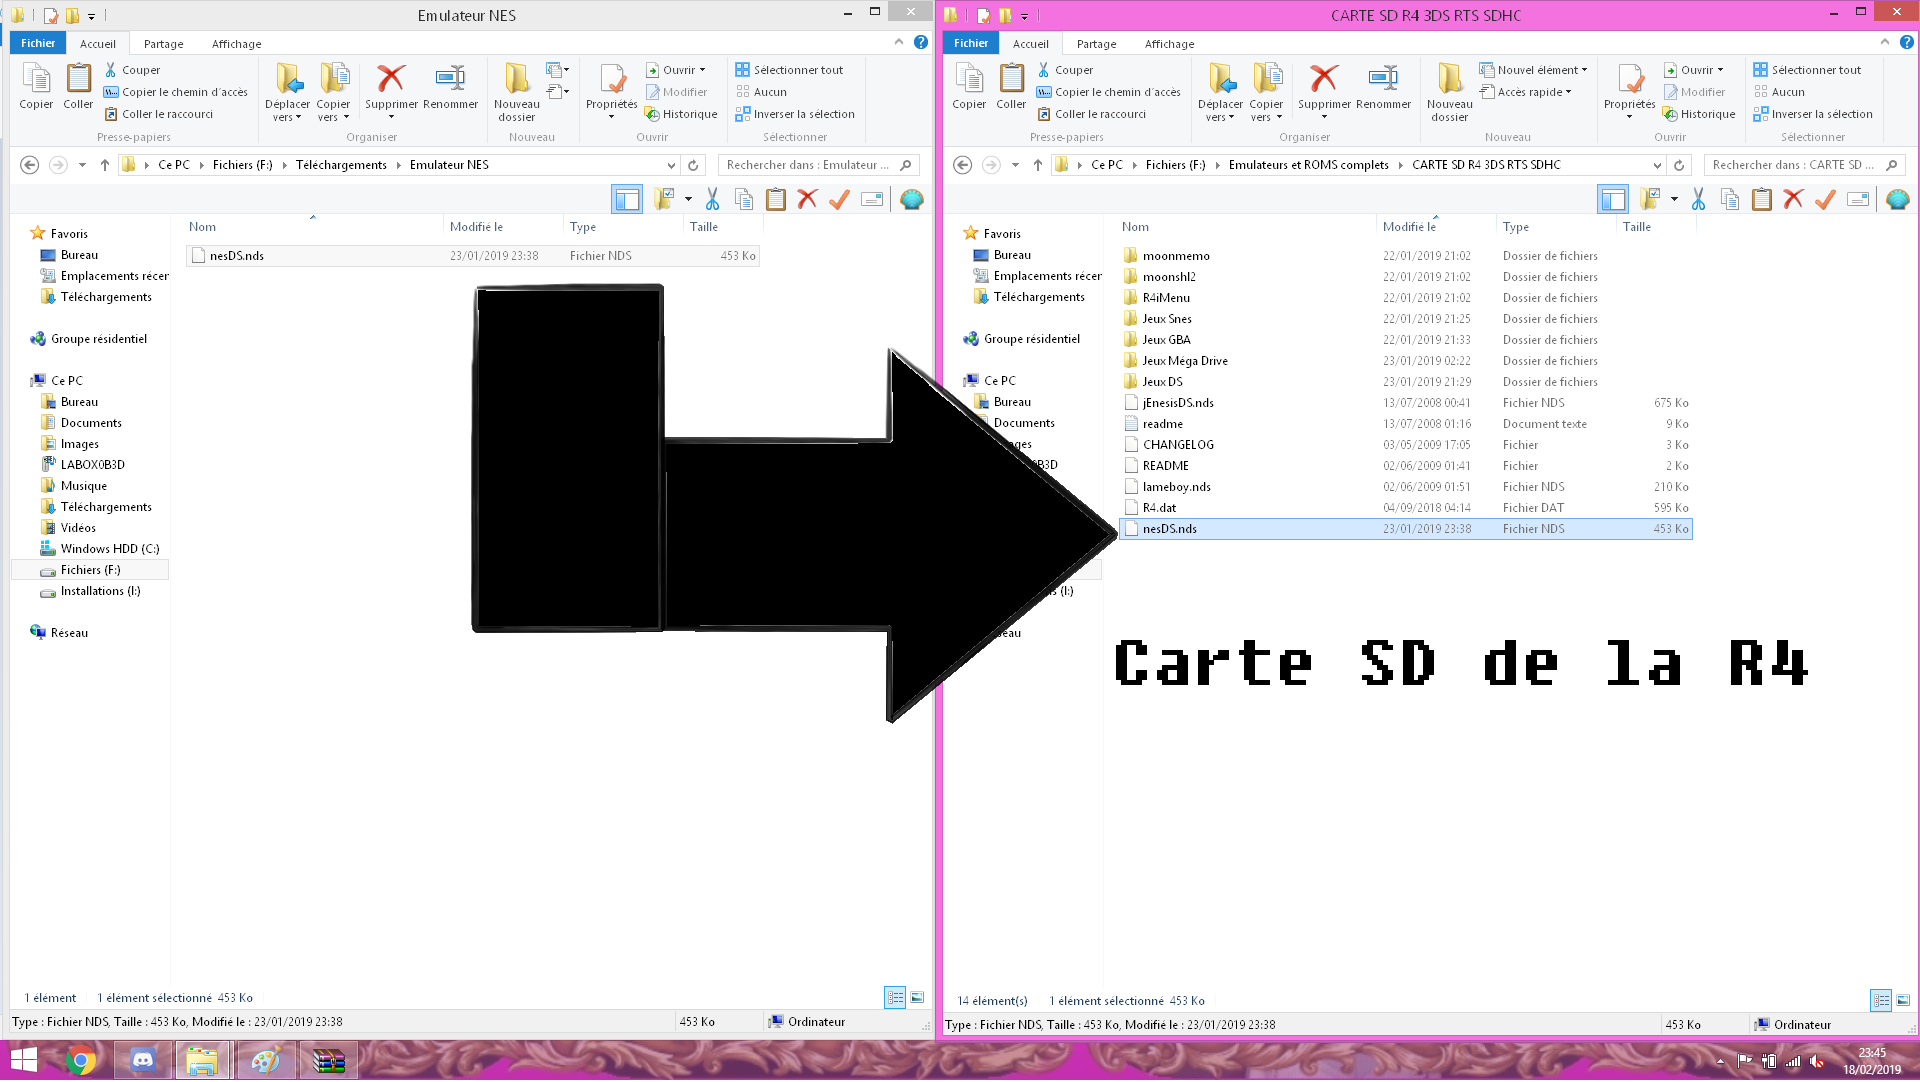Screen dimensions: 1920x1082
Task: Click Inverser la sélection in CARTE SD ribbon
Action: tap(1812, 114)
